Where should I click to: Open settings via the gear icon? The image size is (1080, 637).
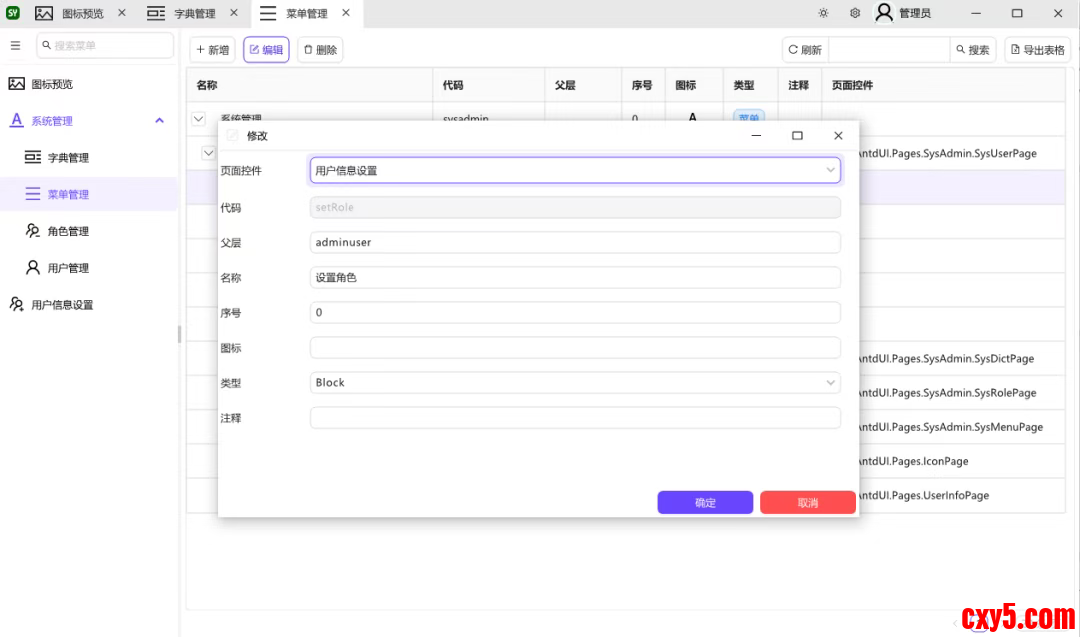[x=855, y=13]
